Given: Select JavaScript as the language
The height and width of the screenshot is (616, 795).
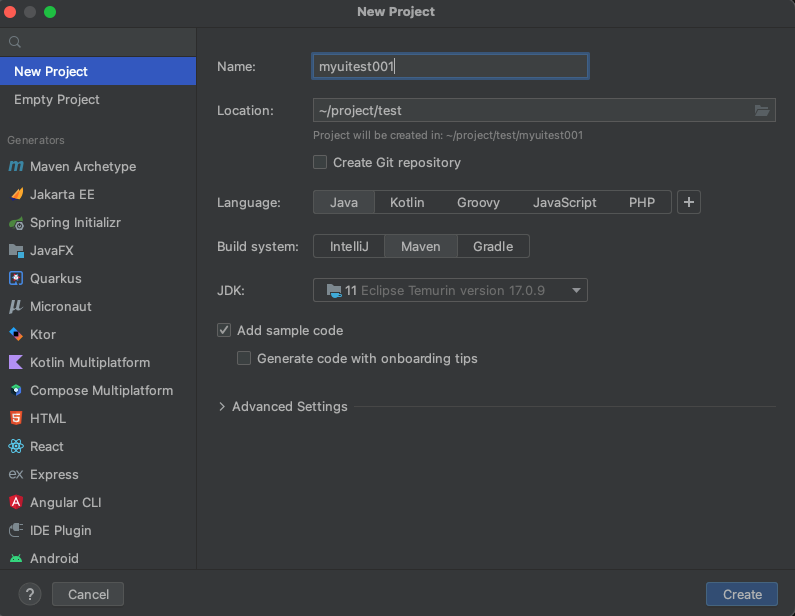Looking at the screenshot, I should tap(564, 202).
